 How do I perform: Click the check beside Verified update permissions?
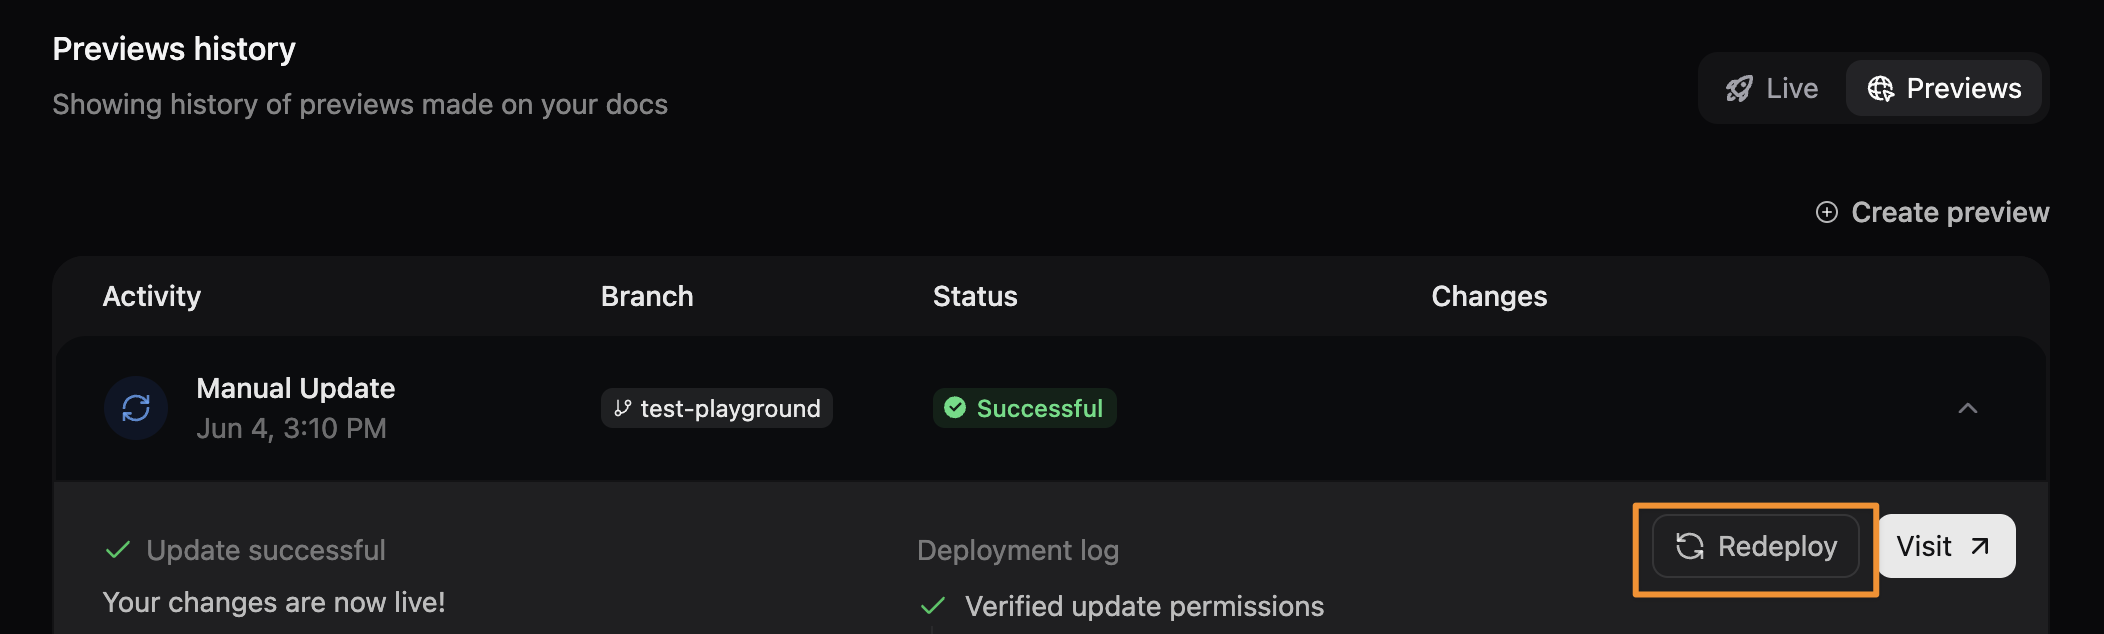(x=933, y=605)
